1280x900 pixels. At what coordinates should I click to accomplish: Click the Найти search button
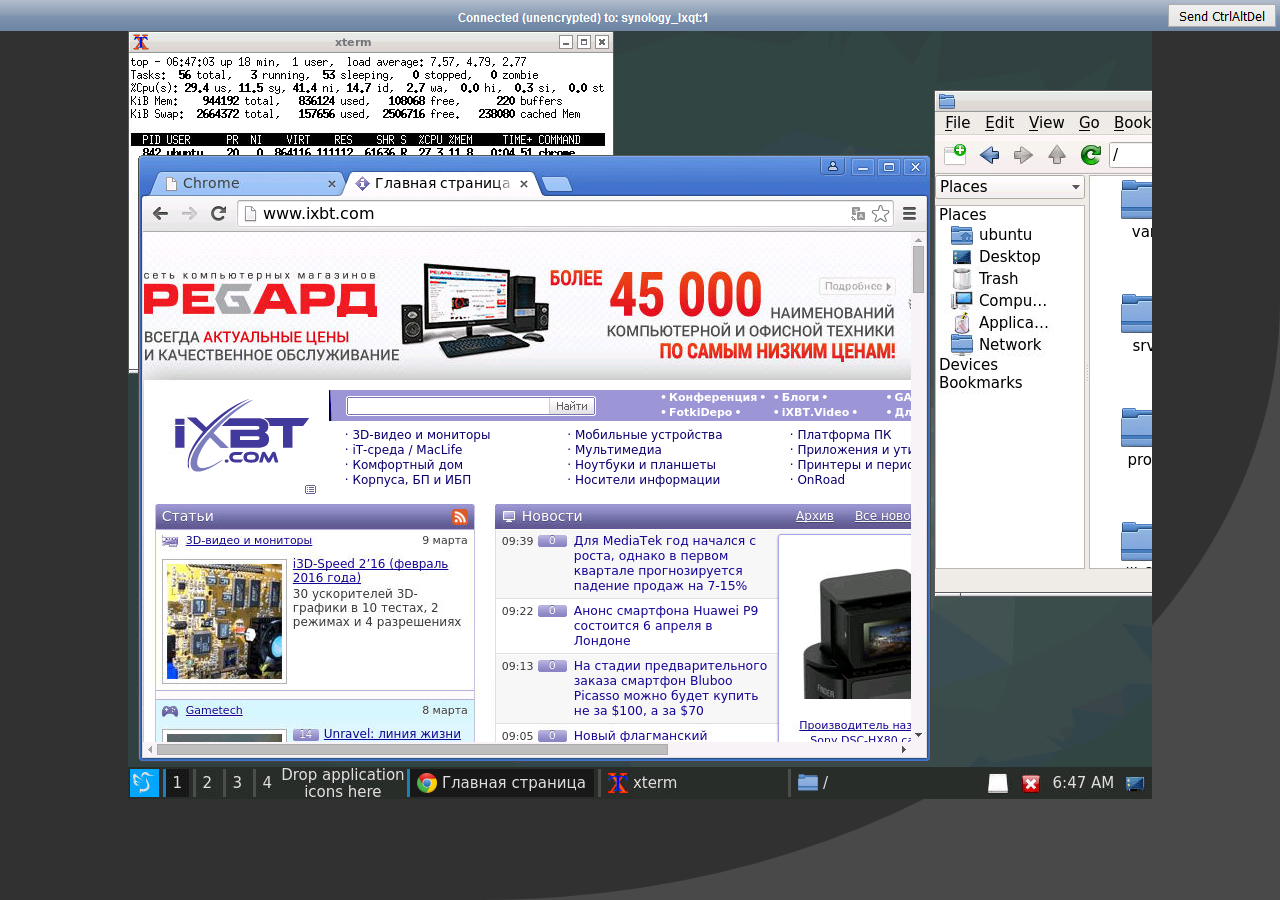pyautogui.click(x=572, y=406)
